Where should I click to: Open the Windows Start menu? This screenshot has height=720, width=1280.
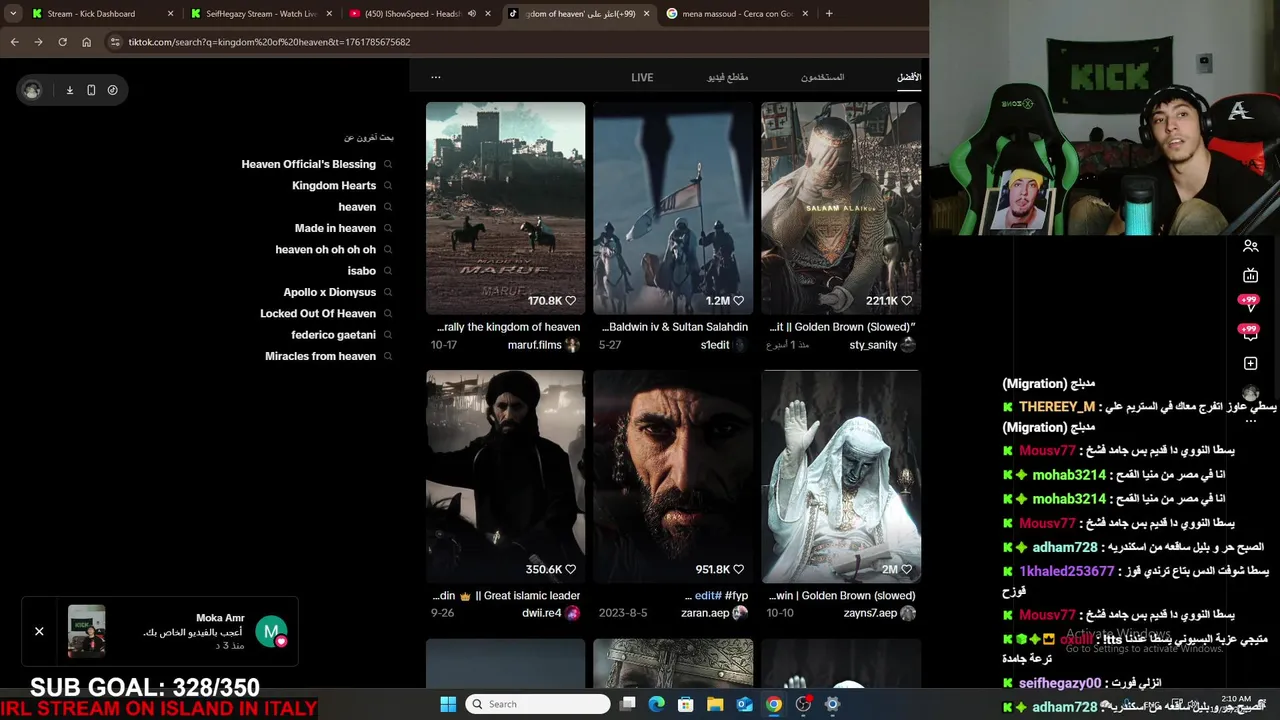[x=448, y=704]
